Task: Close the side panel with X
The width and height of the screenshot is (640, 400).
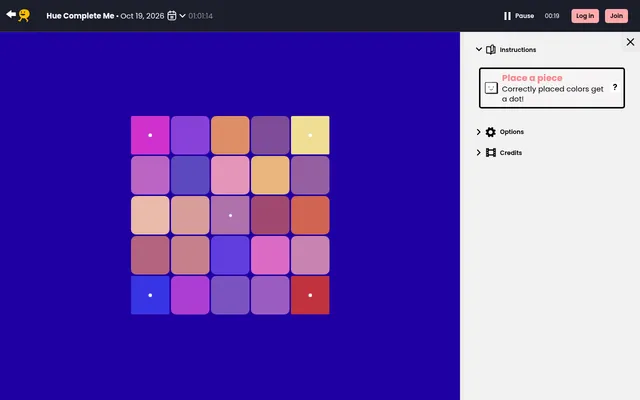Action: (x=630, y=42)
